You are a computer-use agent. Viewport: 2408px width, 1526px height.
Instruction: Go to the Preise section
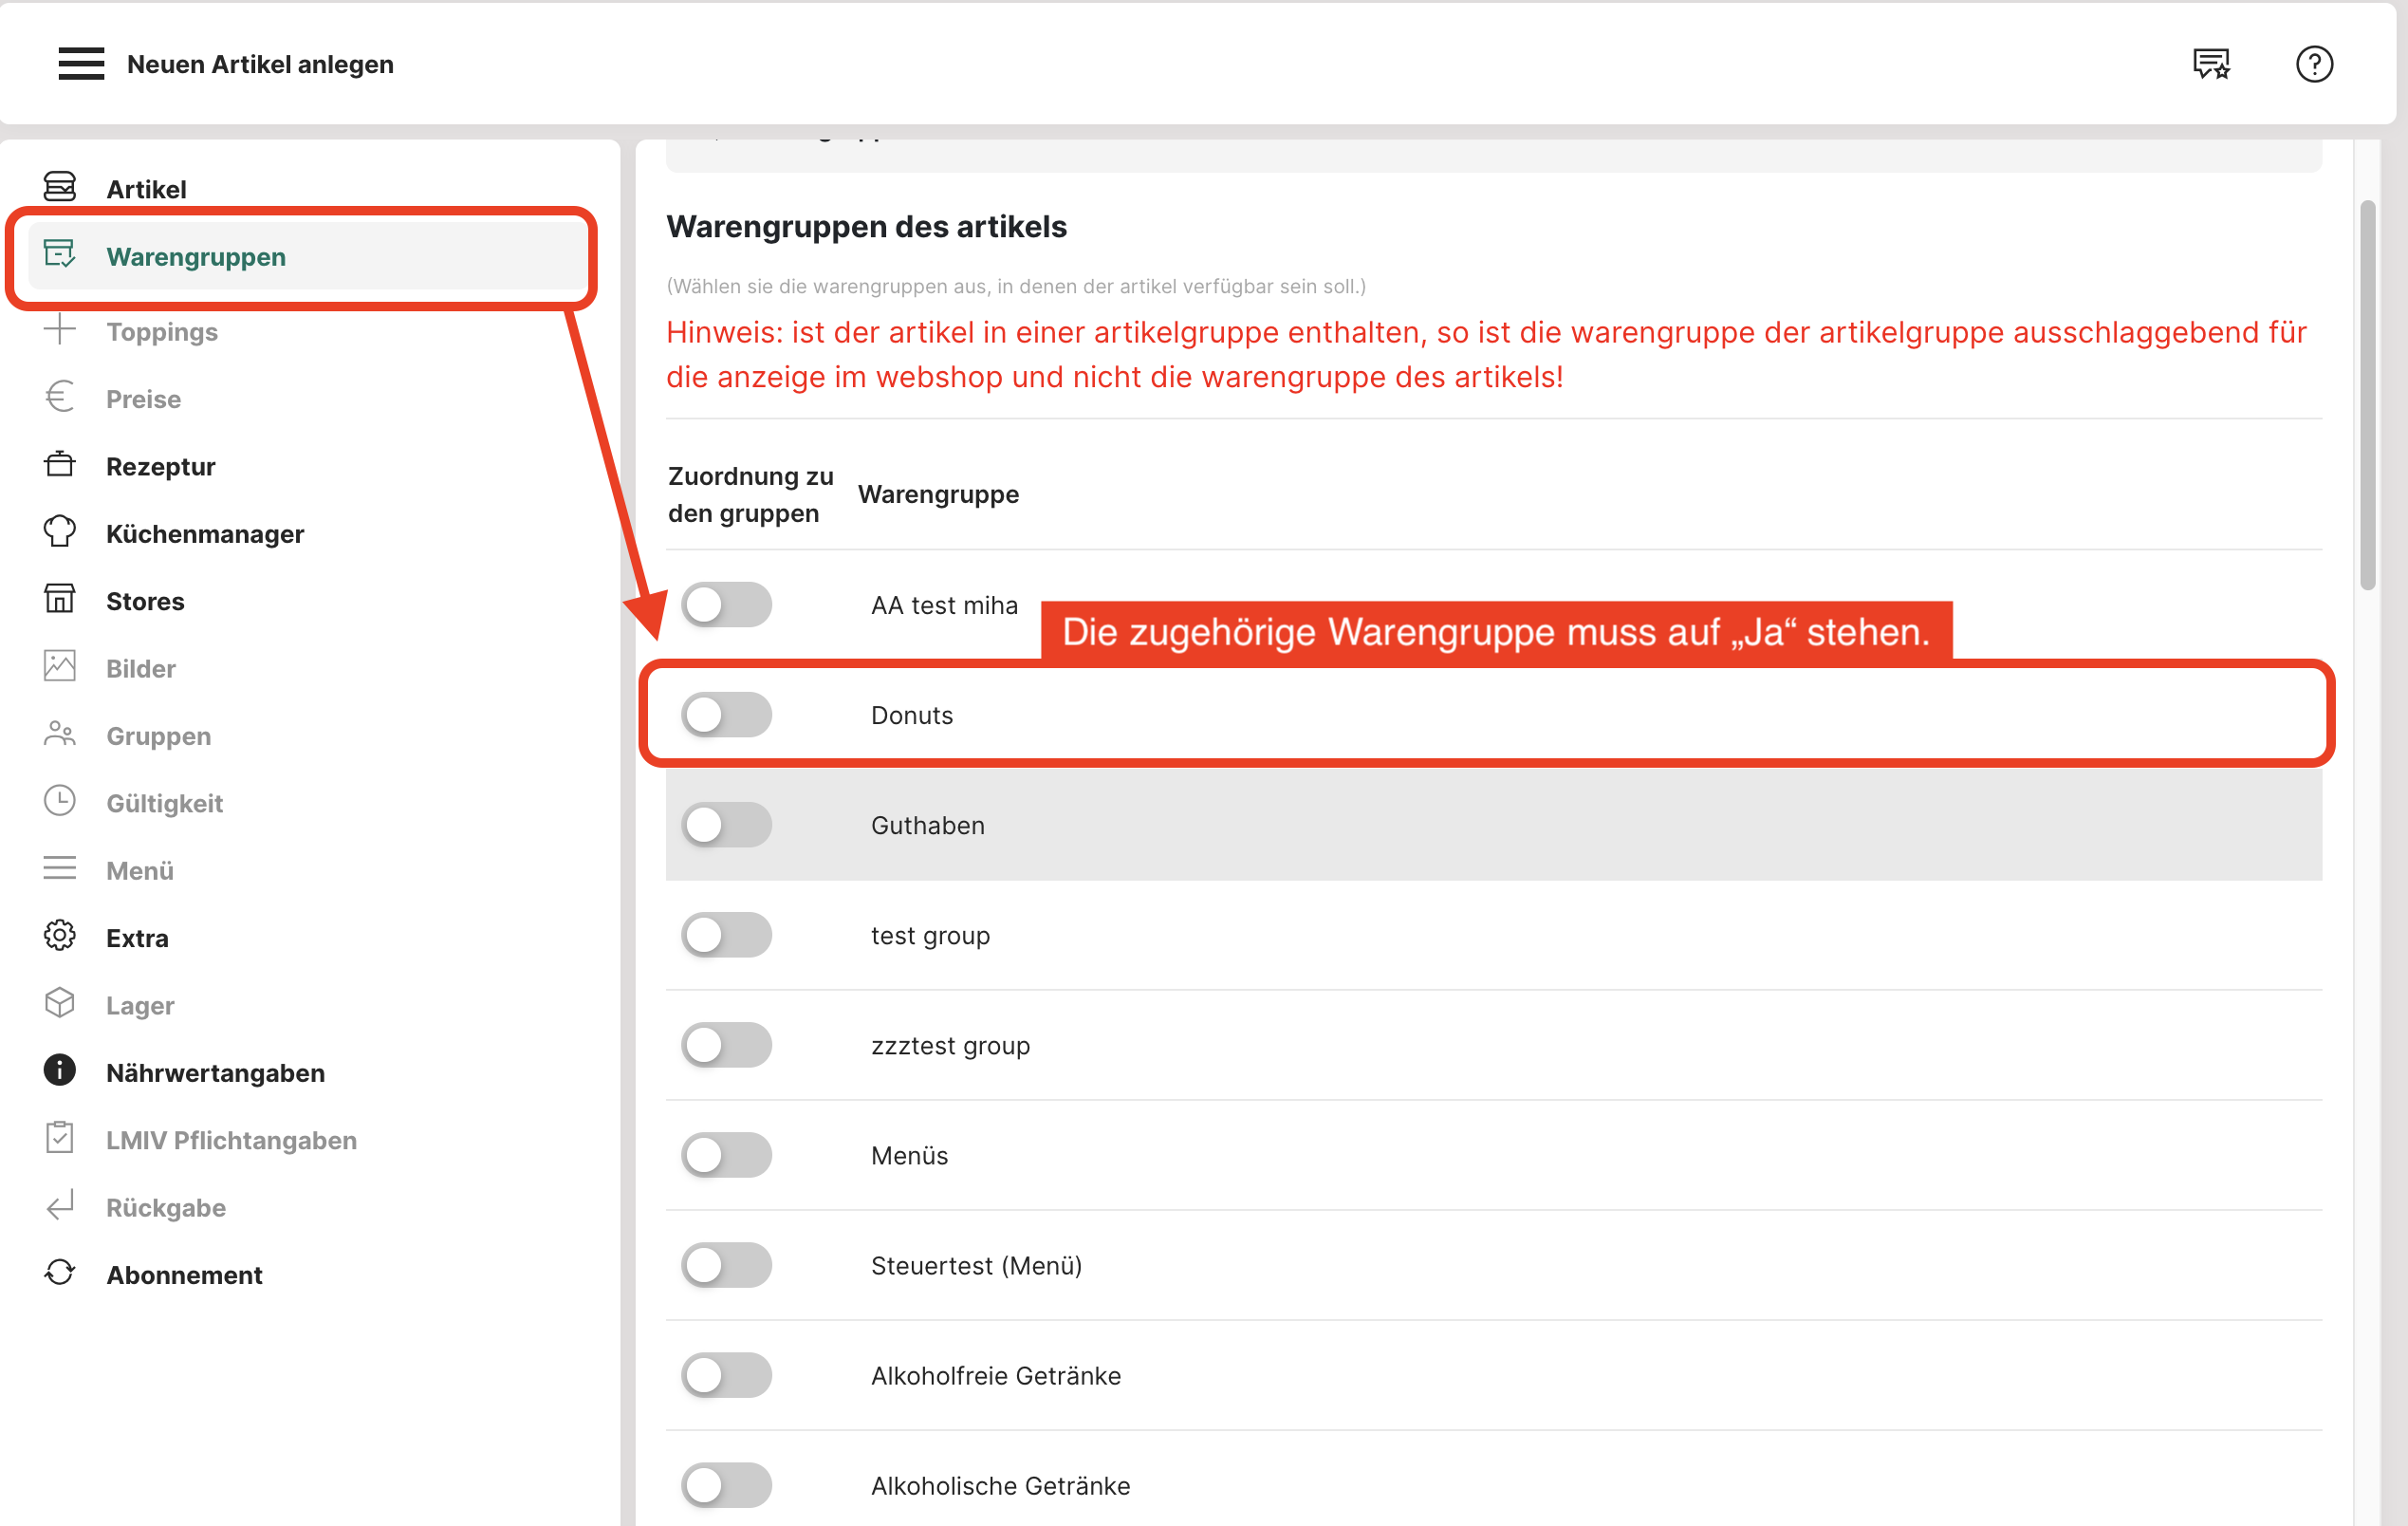(143, 399)
